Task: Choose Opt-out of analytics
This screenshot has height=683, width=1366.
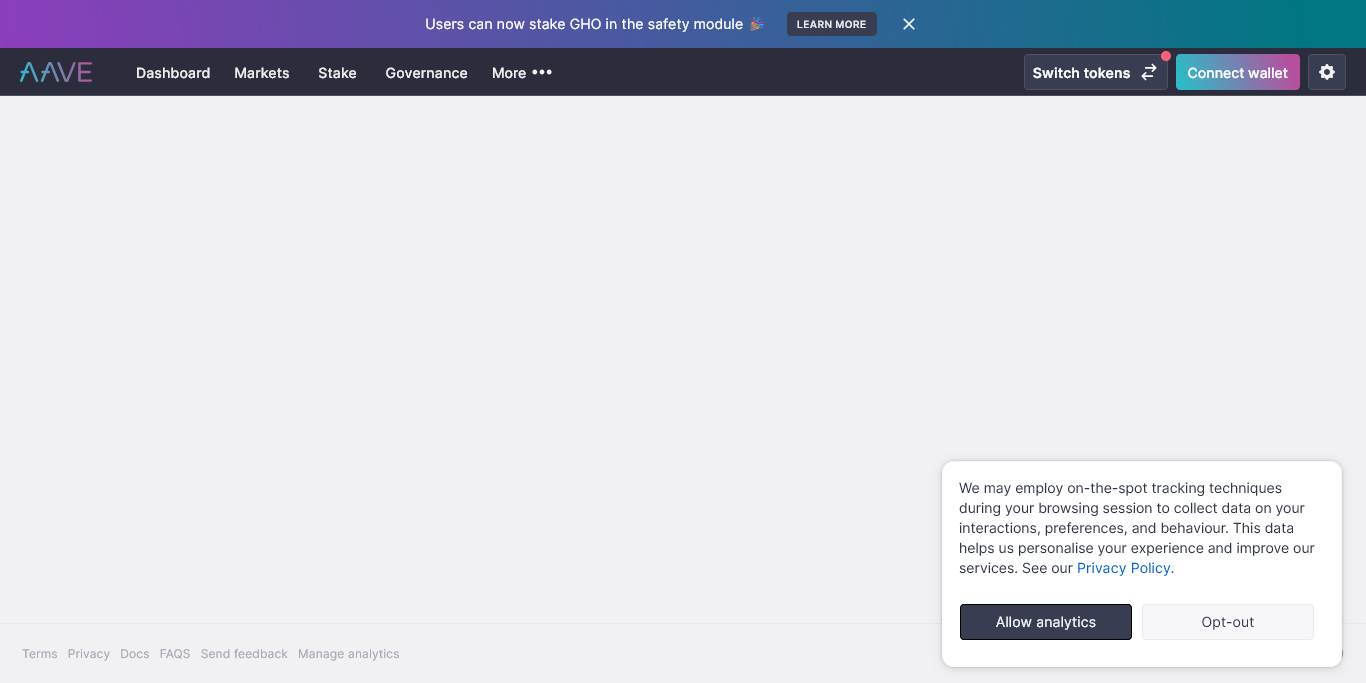Action: (1228, 622)
